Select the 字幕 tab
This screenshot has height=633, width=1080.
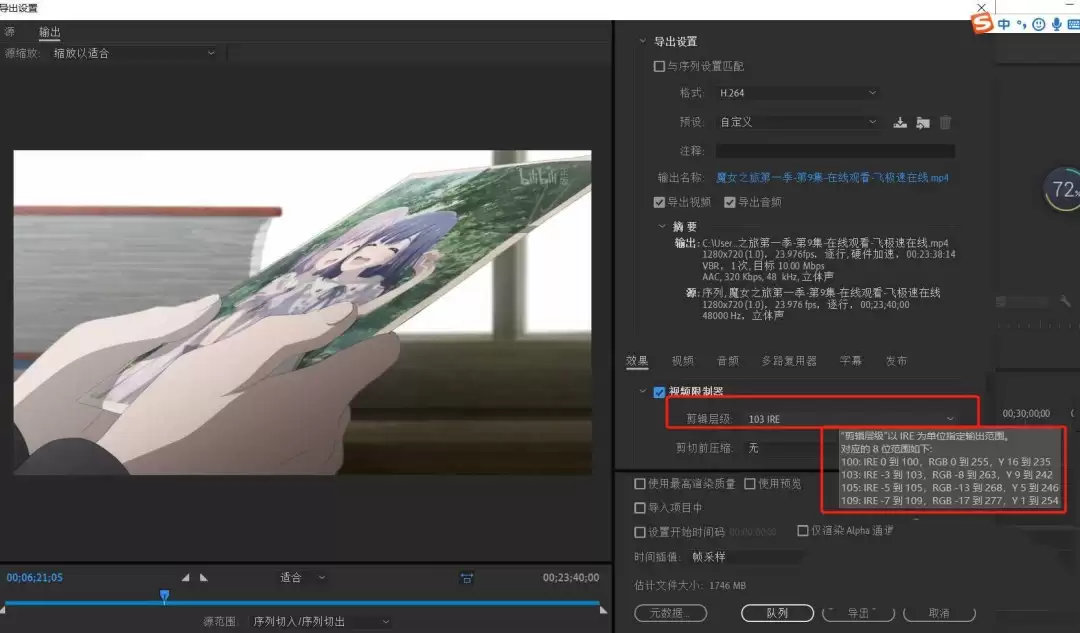851,360
